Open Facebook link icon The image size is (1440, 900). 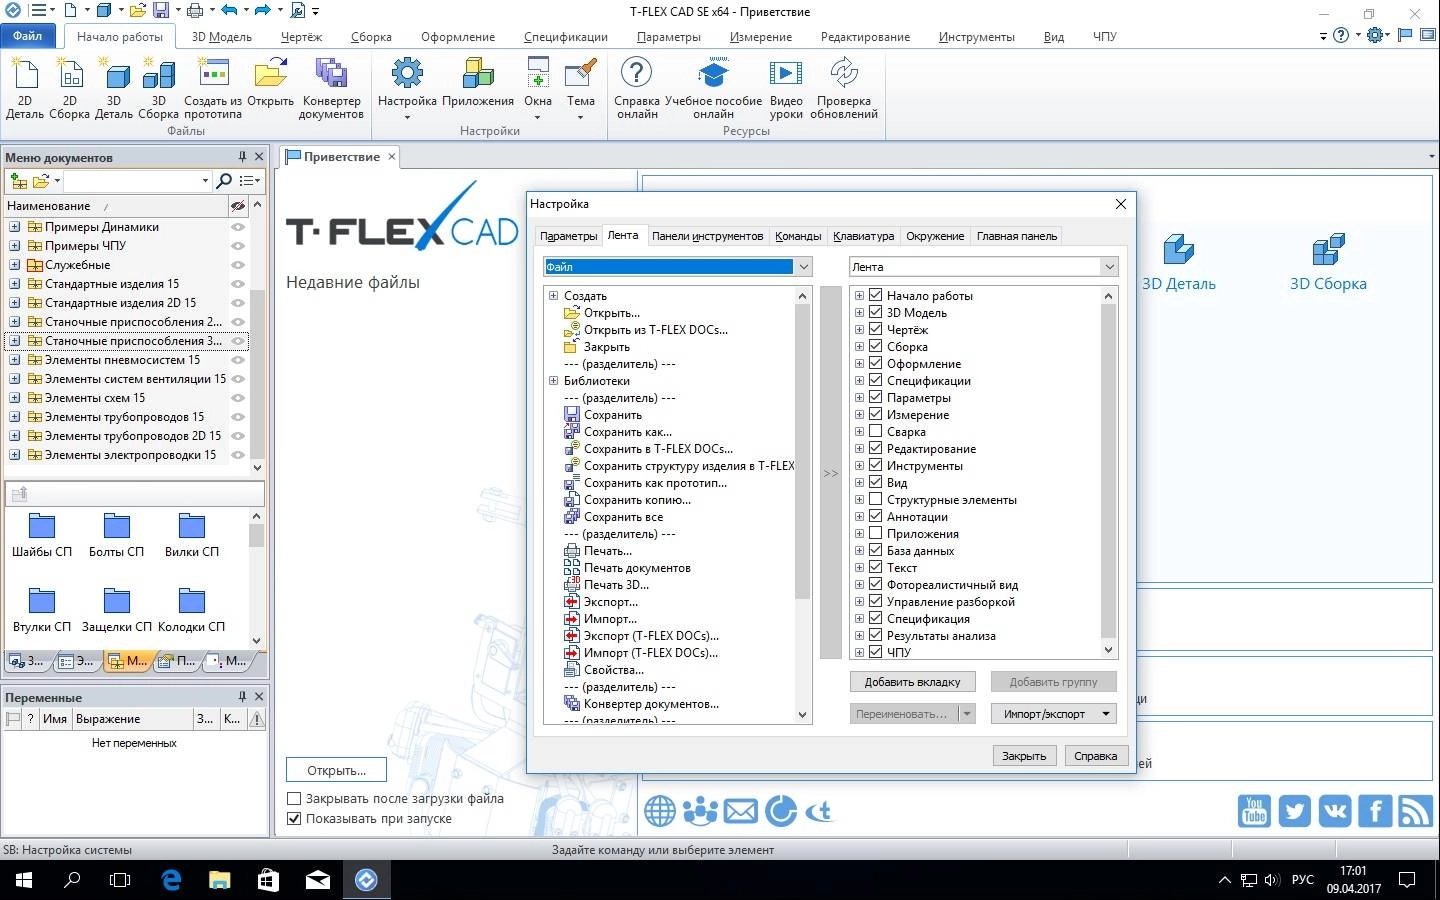click(1375, 810)
